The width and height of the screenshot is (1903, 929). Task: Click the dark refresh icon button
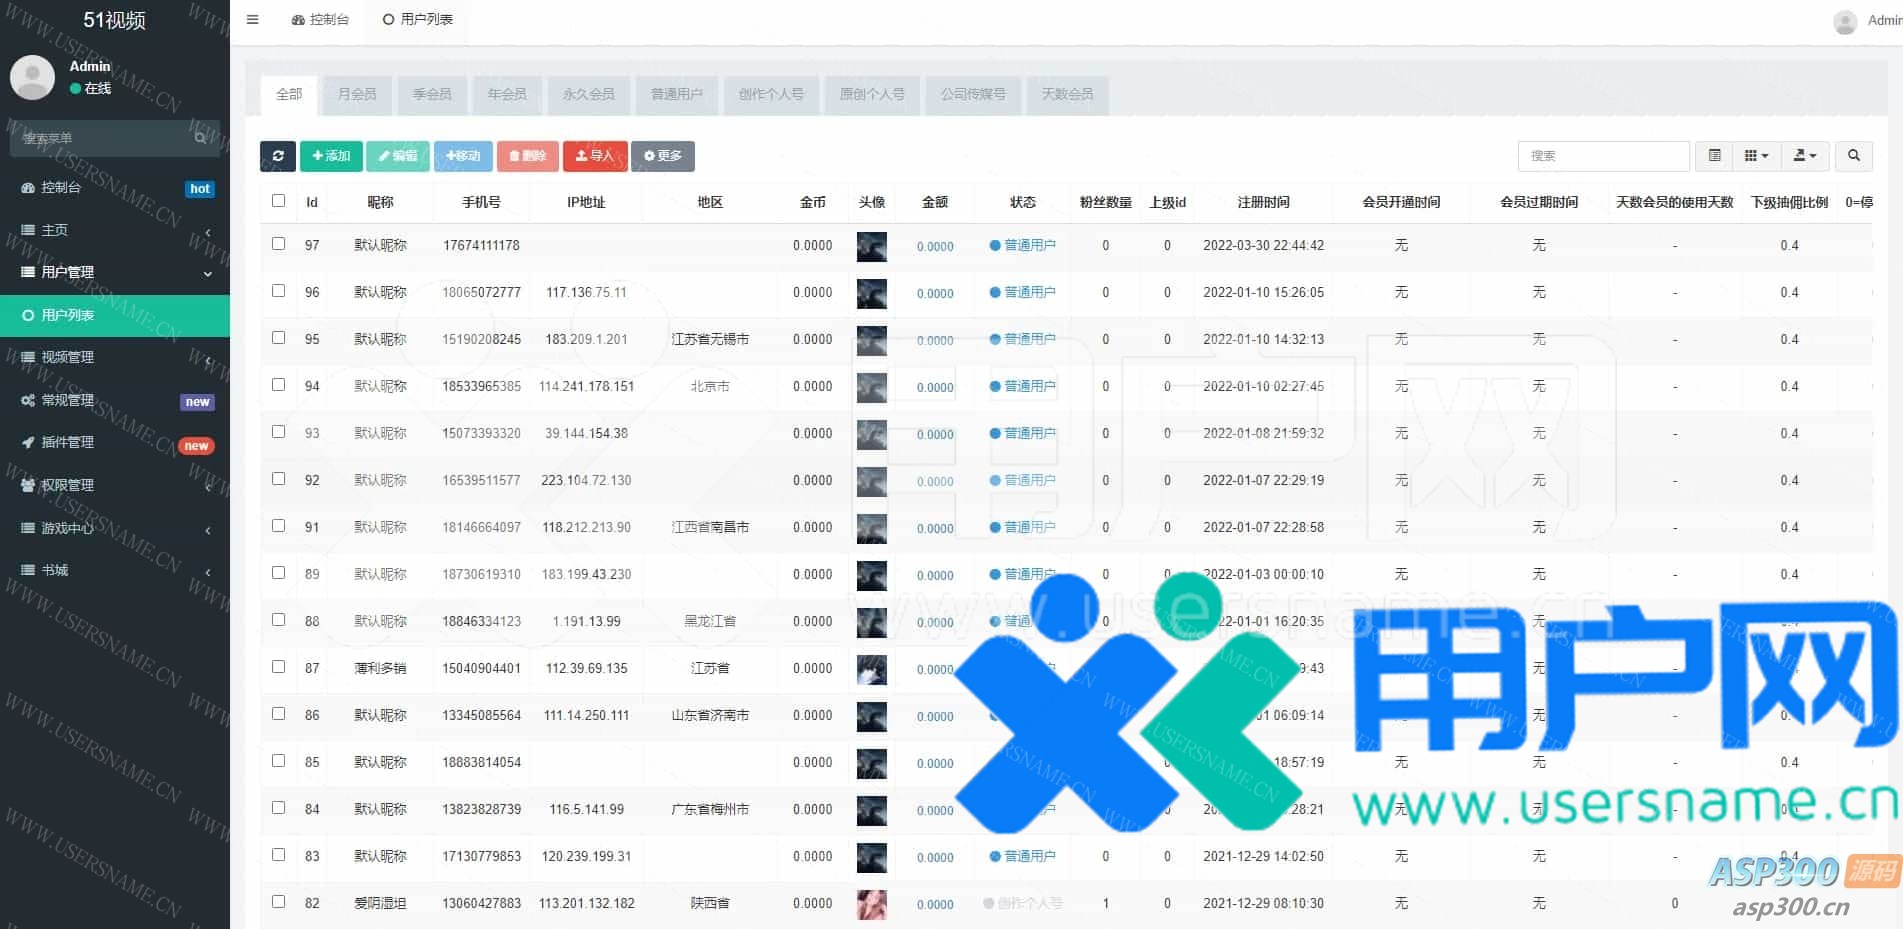pyautogui.click(x=278, y=156)
